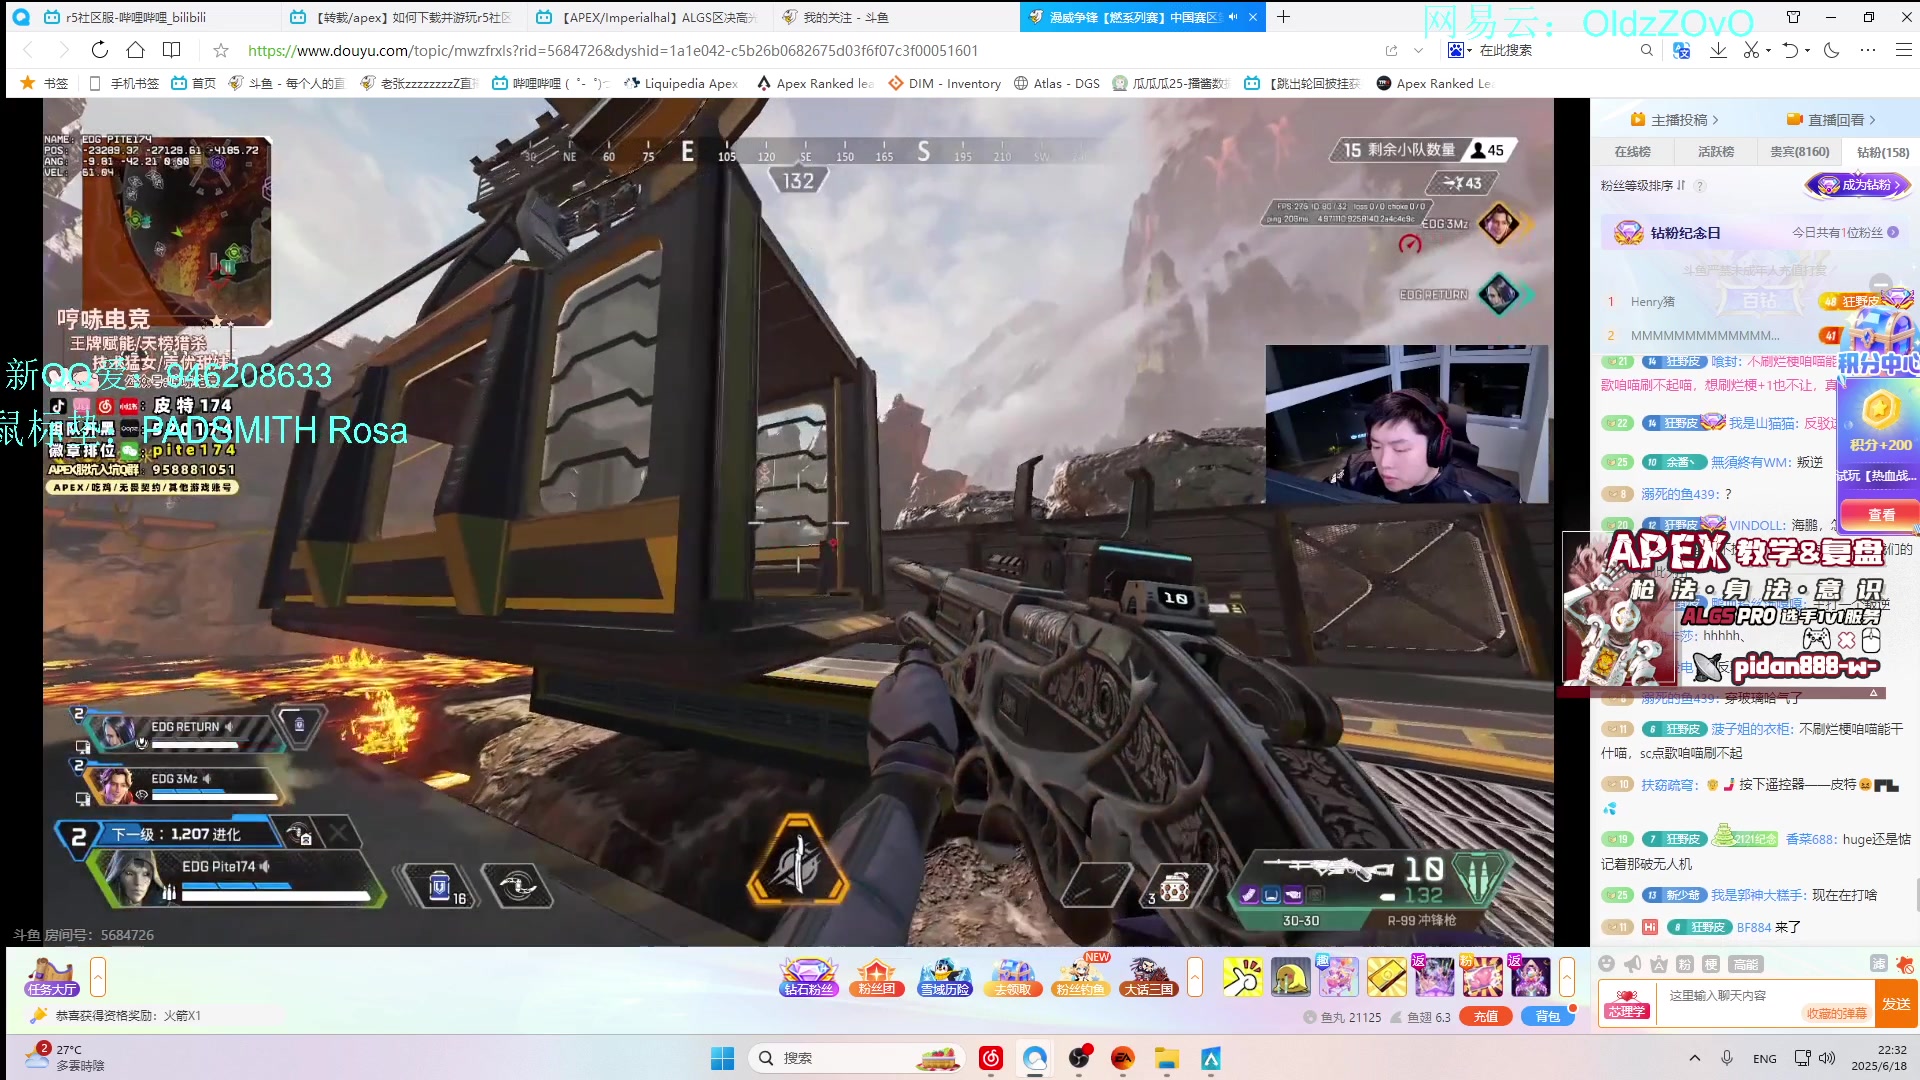Viewport: 1920px width, 1080px height.
Task: Click the translate page icon
Action: coord(1681,50)
